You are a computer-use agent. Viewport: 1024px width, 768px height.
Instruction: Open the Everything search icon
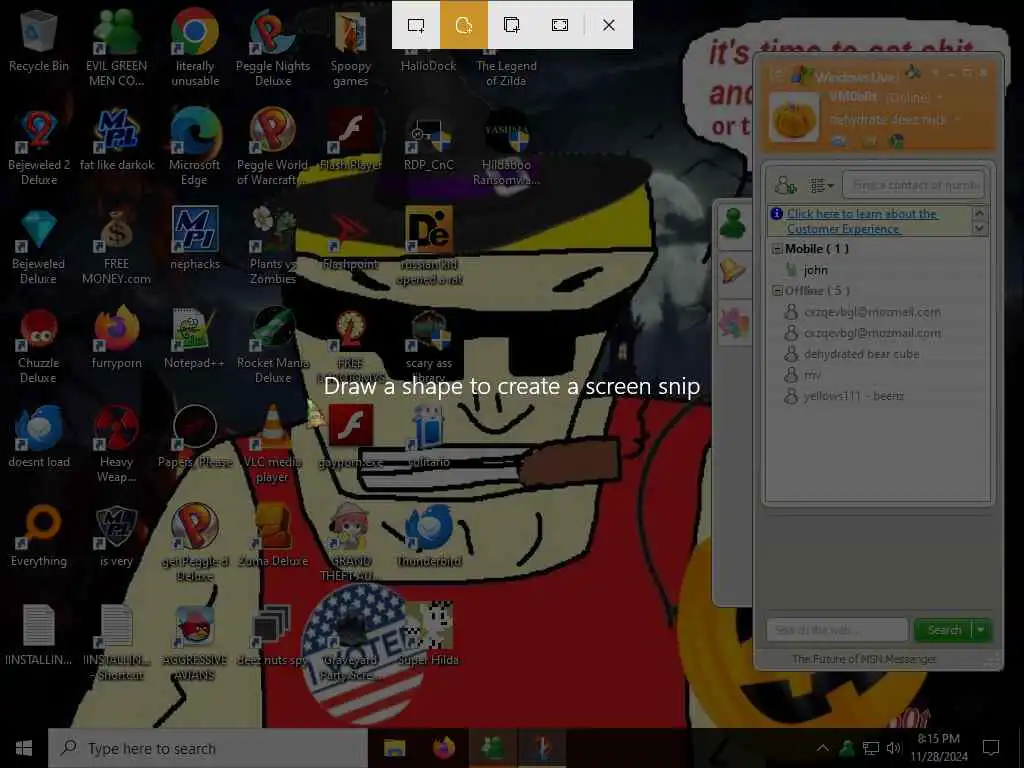39,536
